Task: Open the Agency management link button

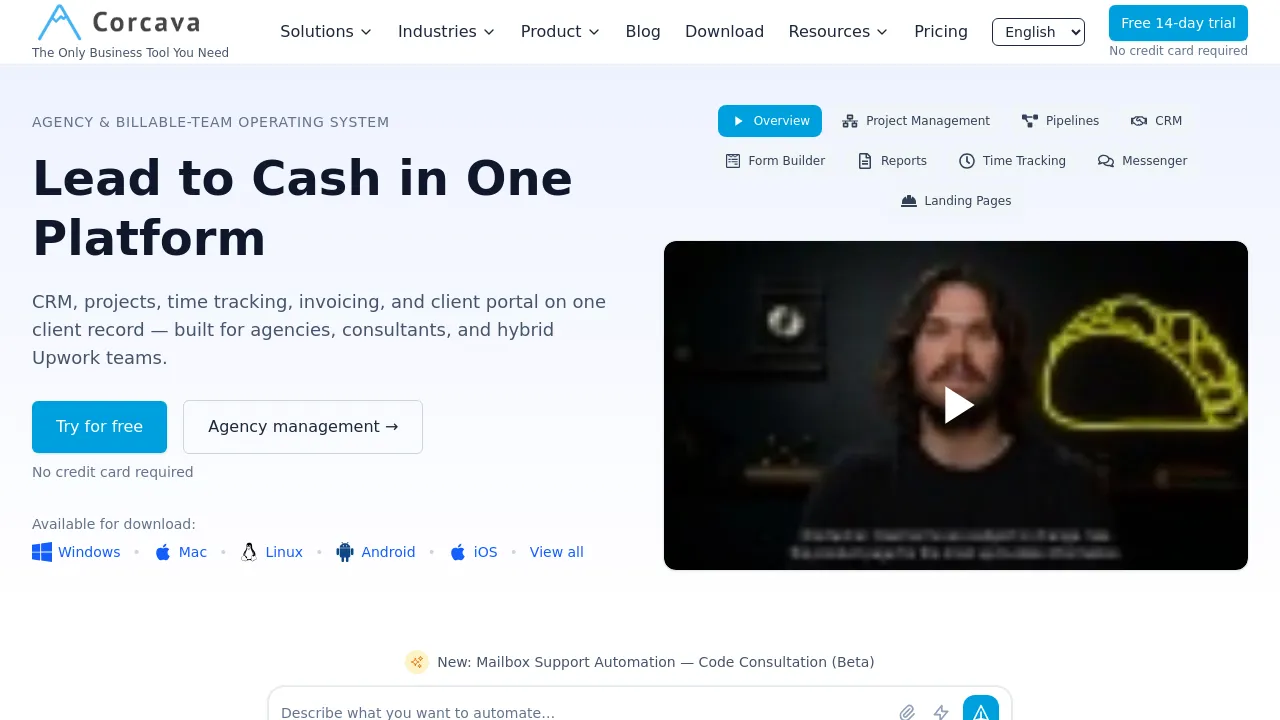Action: pos(303,427)
